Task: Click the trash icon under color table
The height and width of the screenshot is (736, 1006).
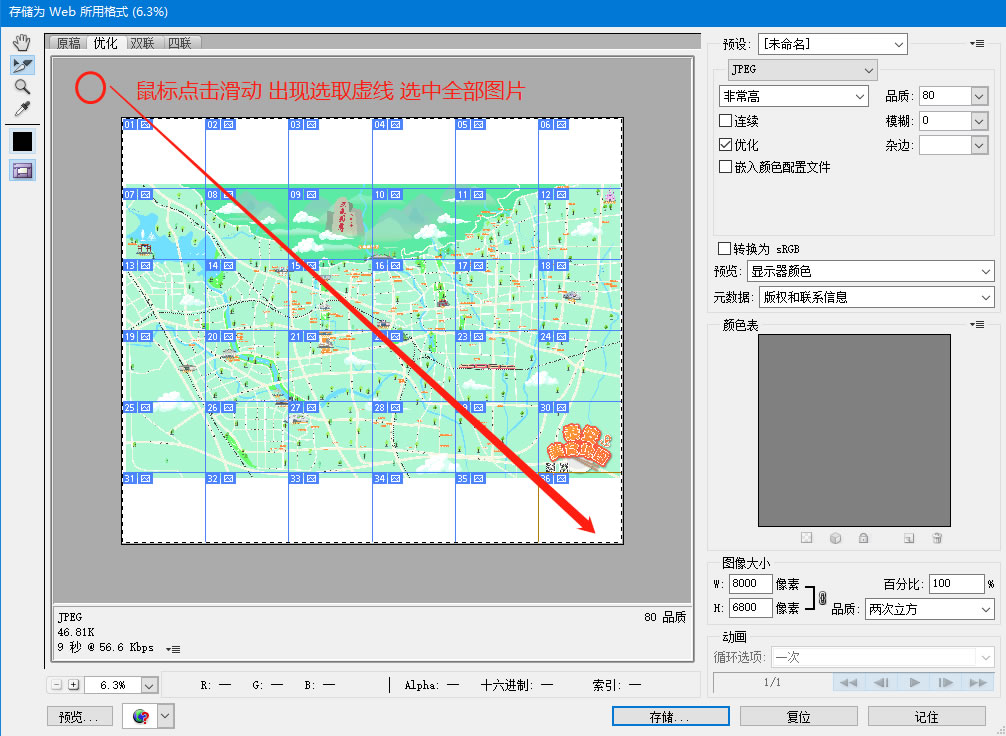Action: (x=937, y=538)
